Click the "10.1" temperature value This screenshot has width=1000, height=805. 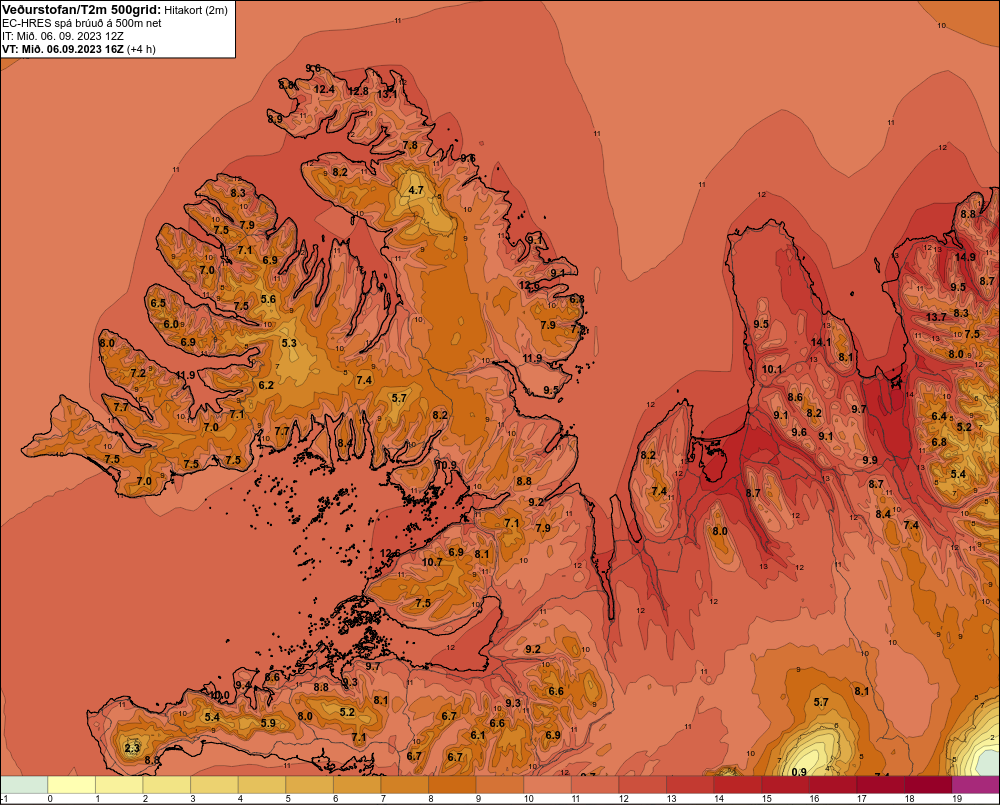tap(772, 369)
